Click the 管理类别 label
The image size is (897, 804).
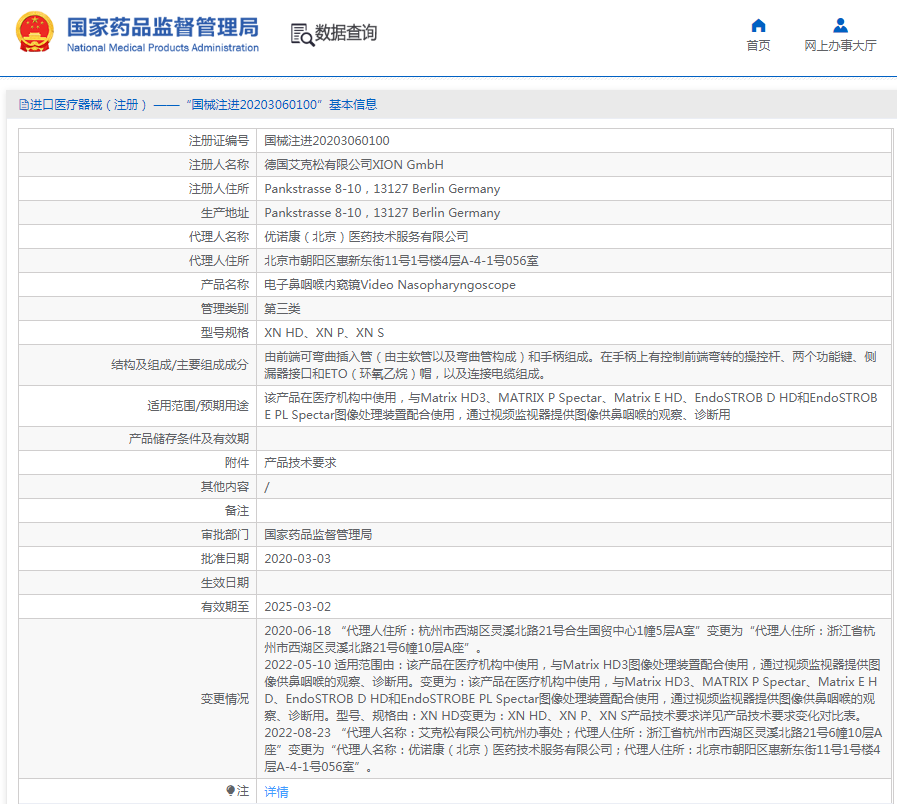point(224,309)
